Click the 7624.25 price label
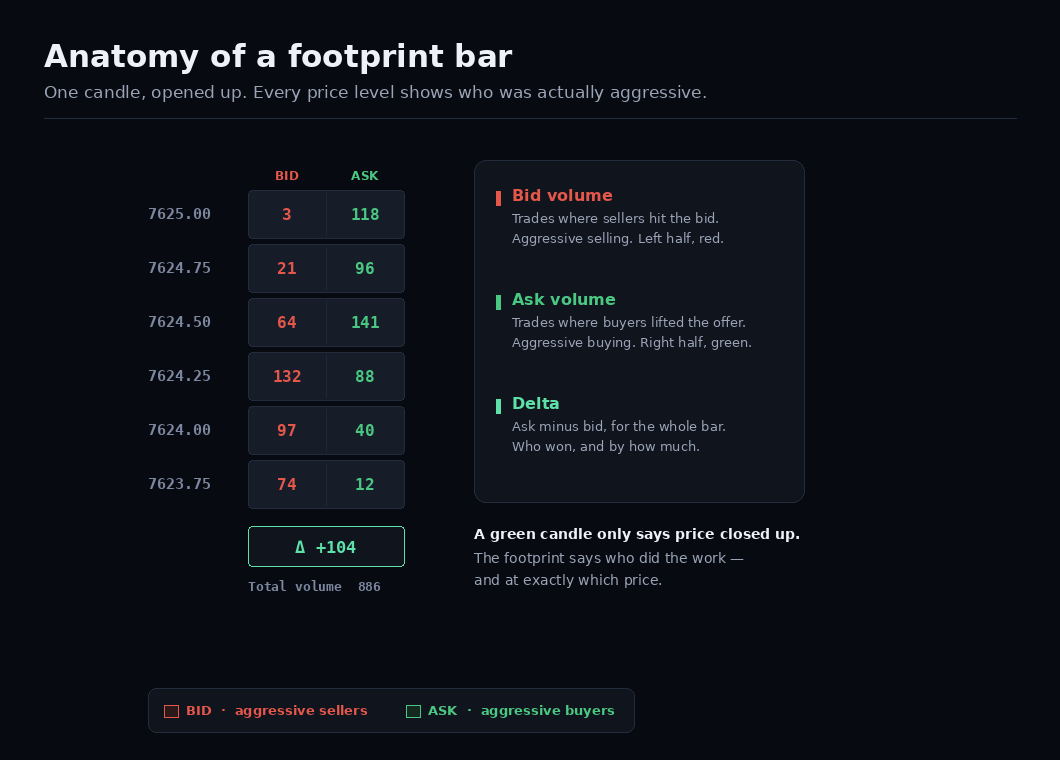This screenshot has height=760, width=1060. 179,377
